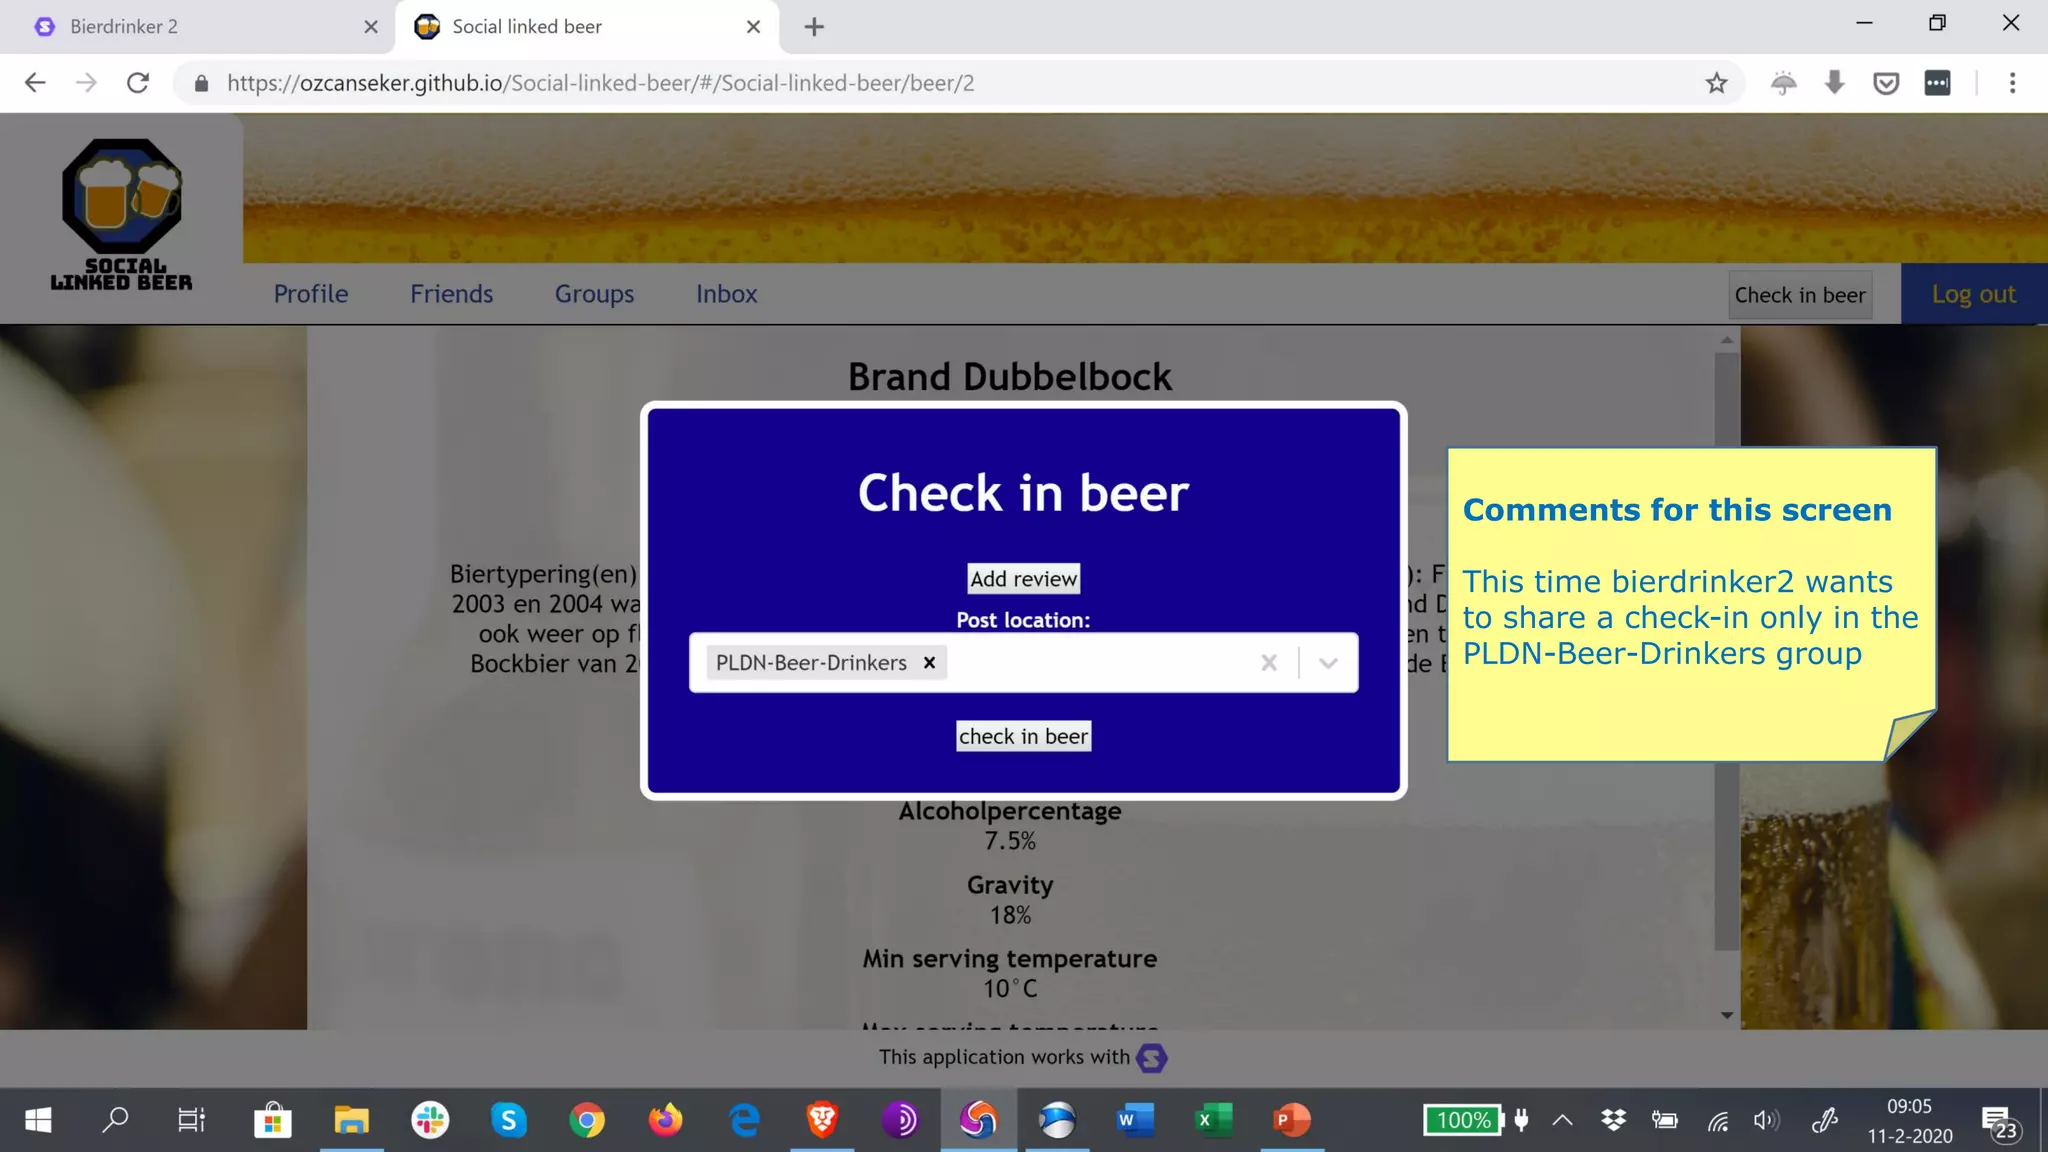Go to the Groups page

pos(594,294)
